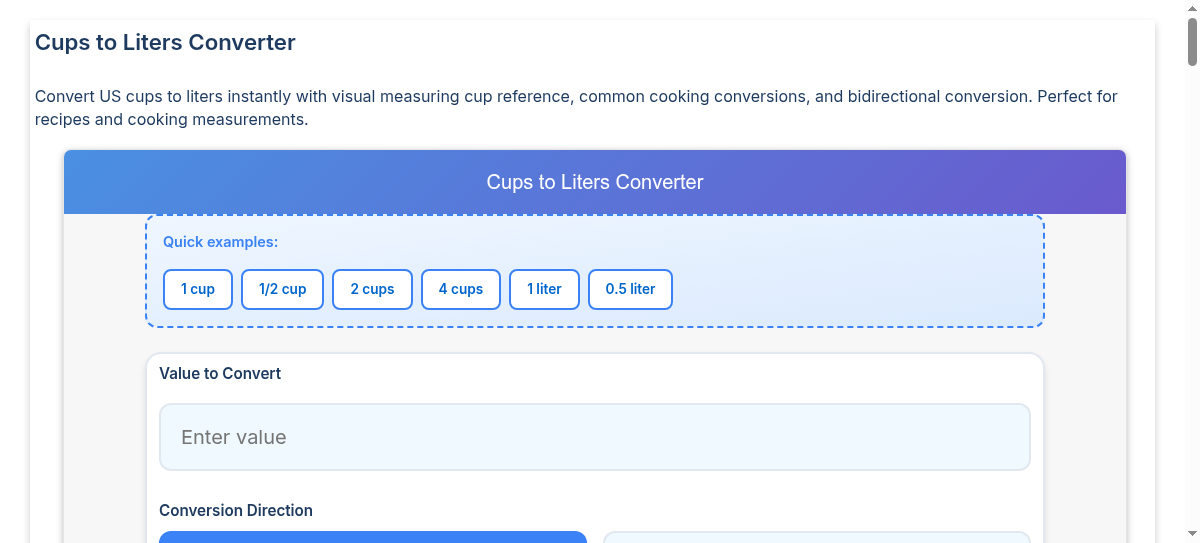Image resolution: width=1200 pixels, height=543 pixels.
Task: Click the '4 cups' quick example button
Action: (x=461, y=289)
